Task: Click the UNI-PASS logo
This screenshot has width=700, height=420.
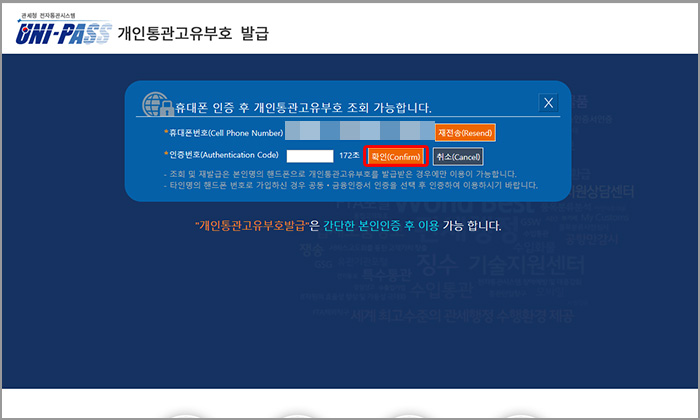Action: click(64, 32)
